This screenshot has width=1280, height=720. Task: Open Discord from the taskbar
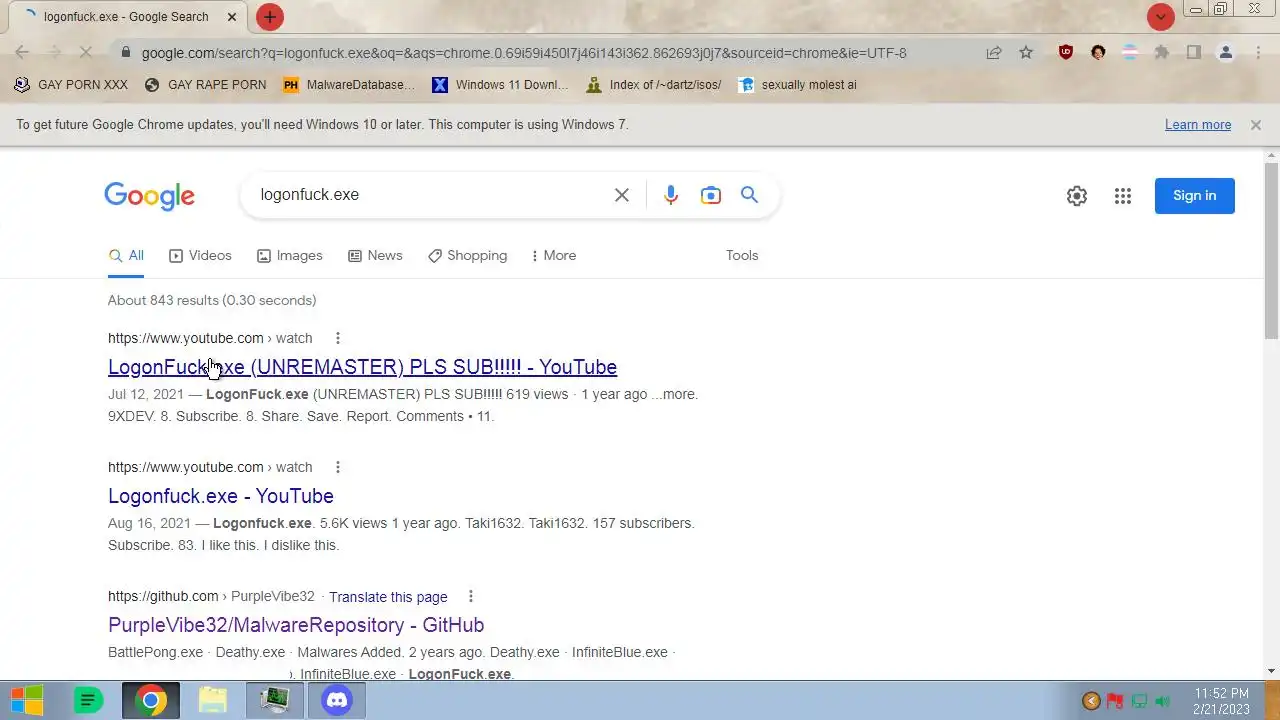coord(337,700)
